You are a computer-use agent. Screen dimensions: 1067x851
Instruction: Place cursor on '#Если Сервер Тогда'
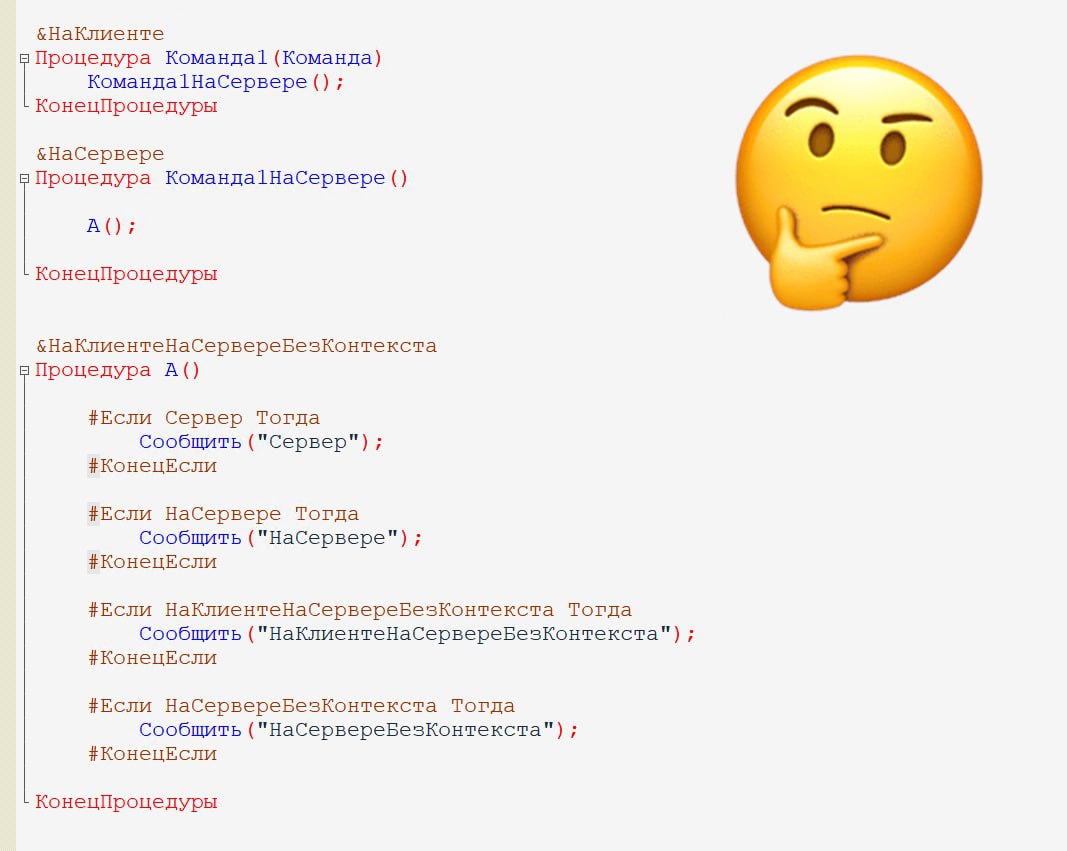(x=203, y=418)
